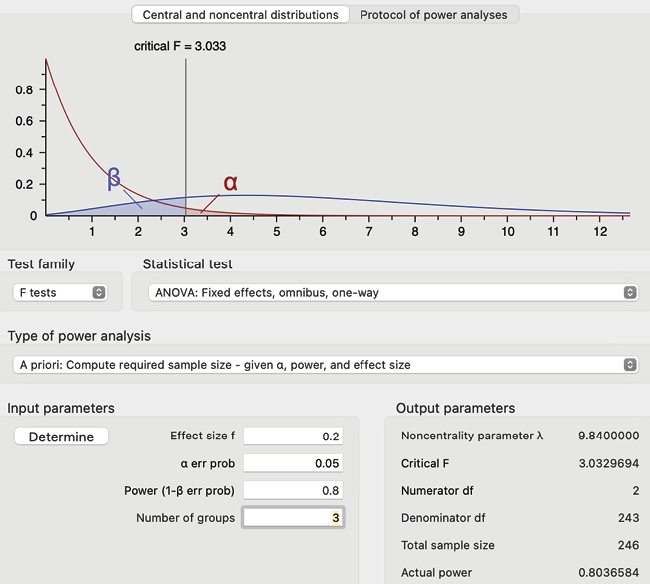650x584 pixels.
Task: Open the Test family F tests dropdown
Action: [x=61, y=293]
